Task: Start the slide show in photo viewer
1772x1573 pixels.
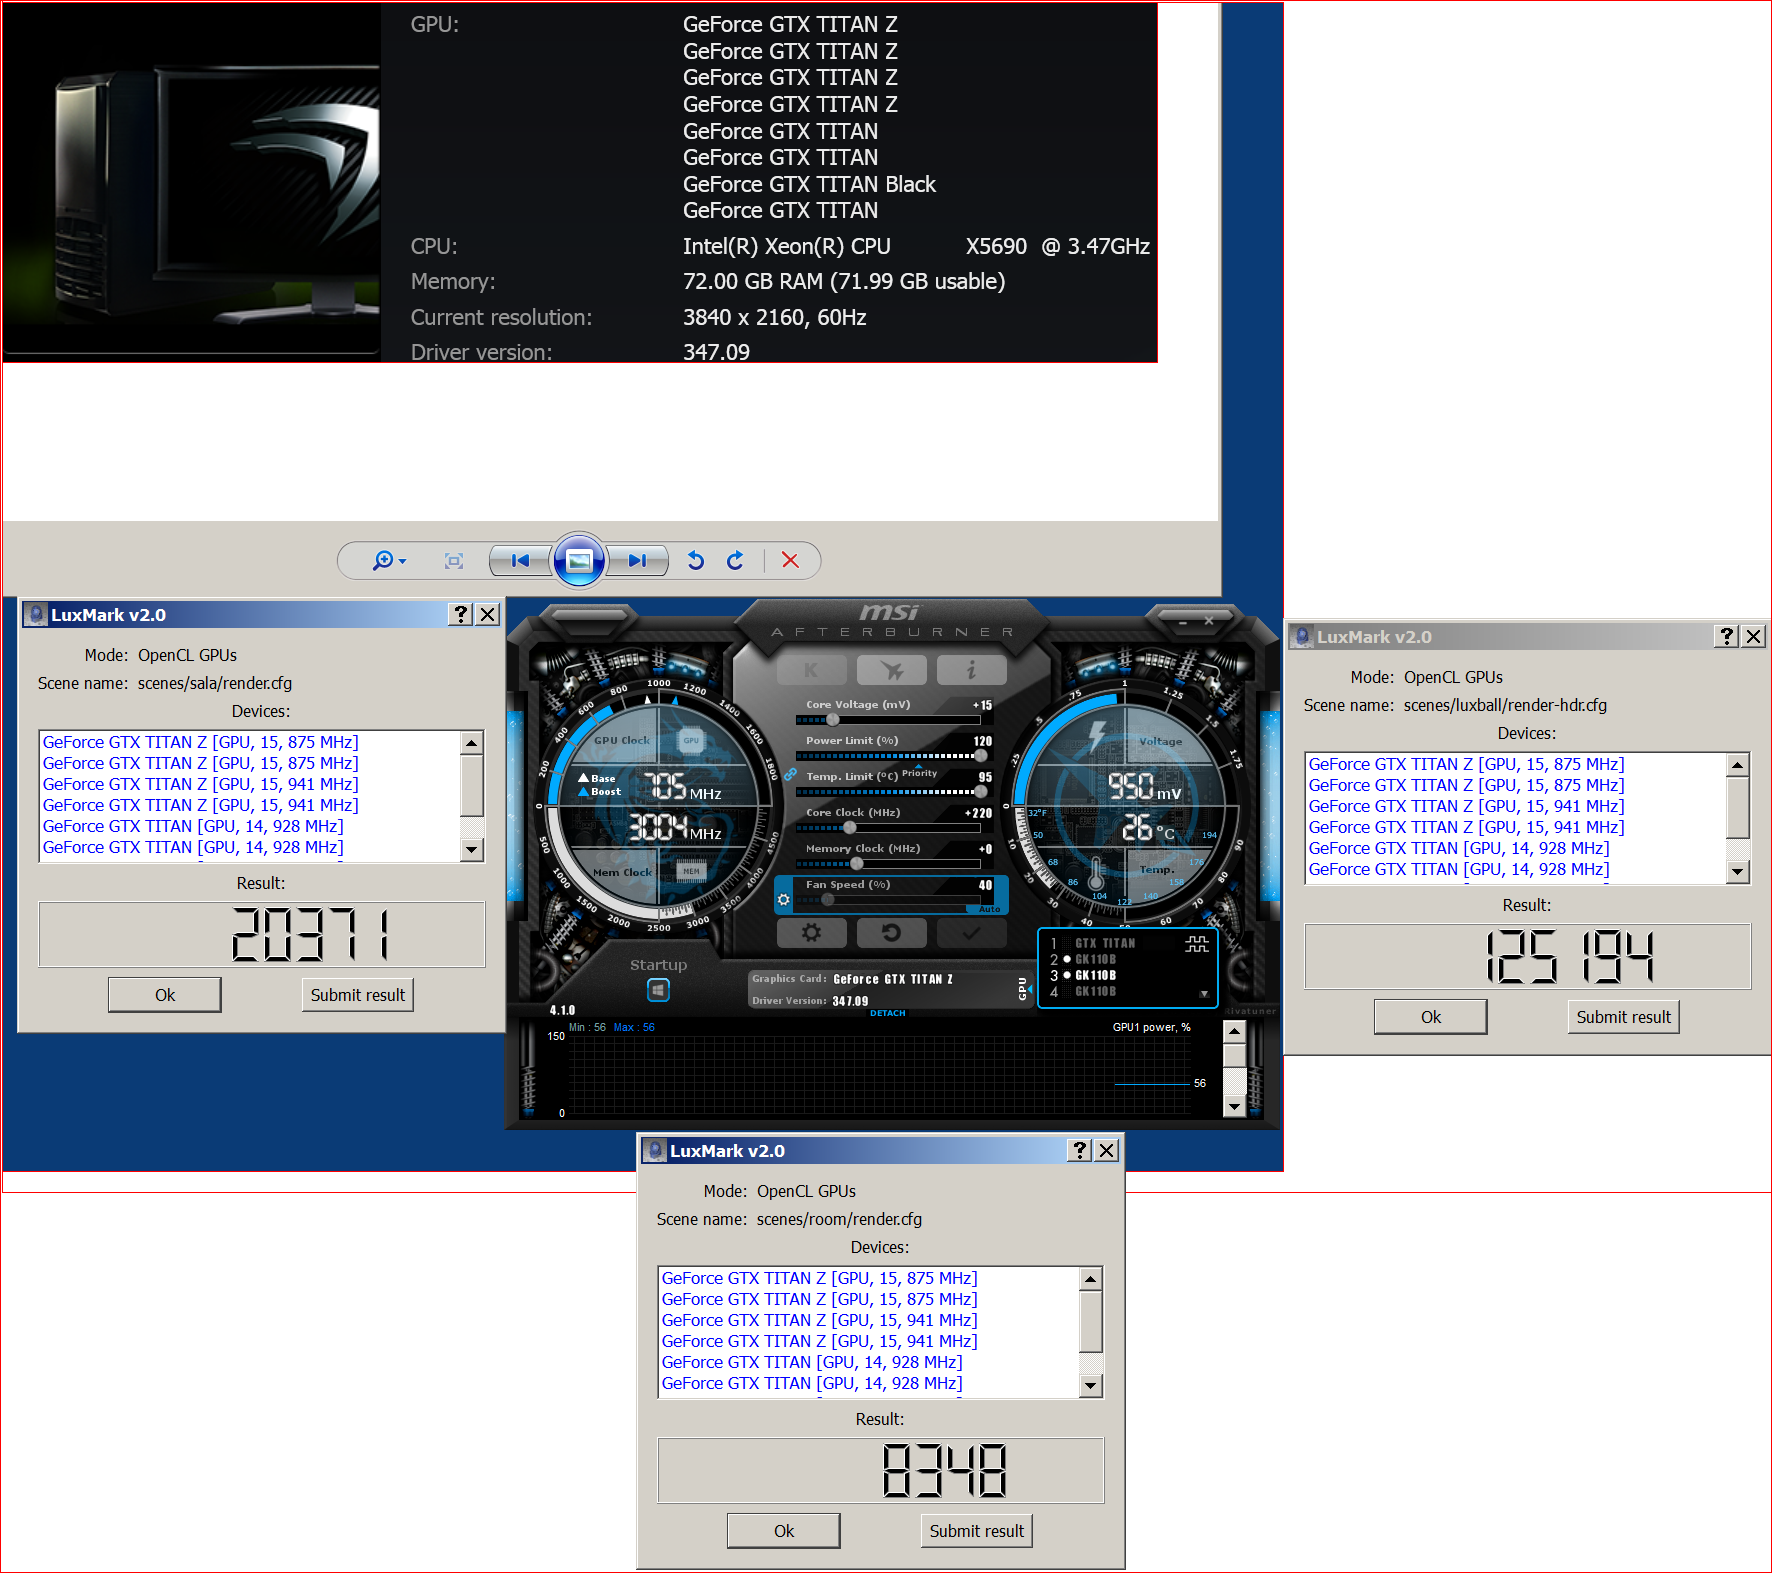Action: (x=579, y=560)
